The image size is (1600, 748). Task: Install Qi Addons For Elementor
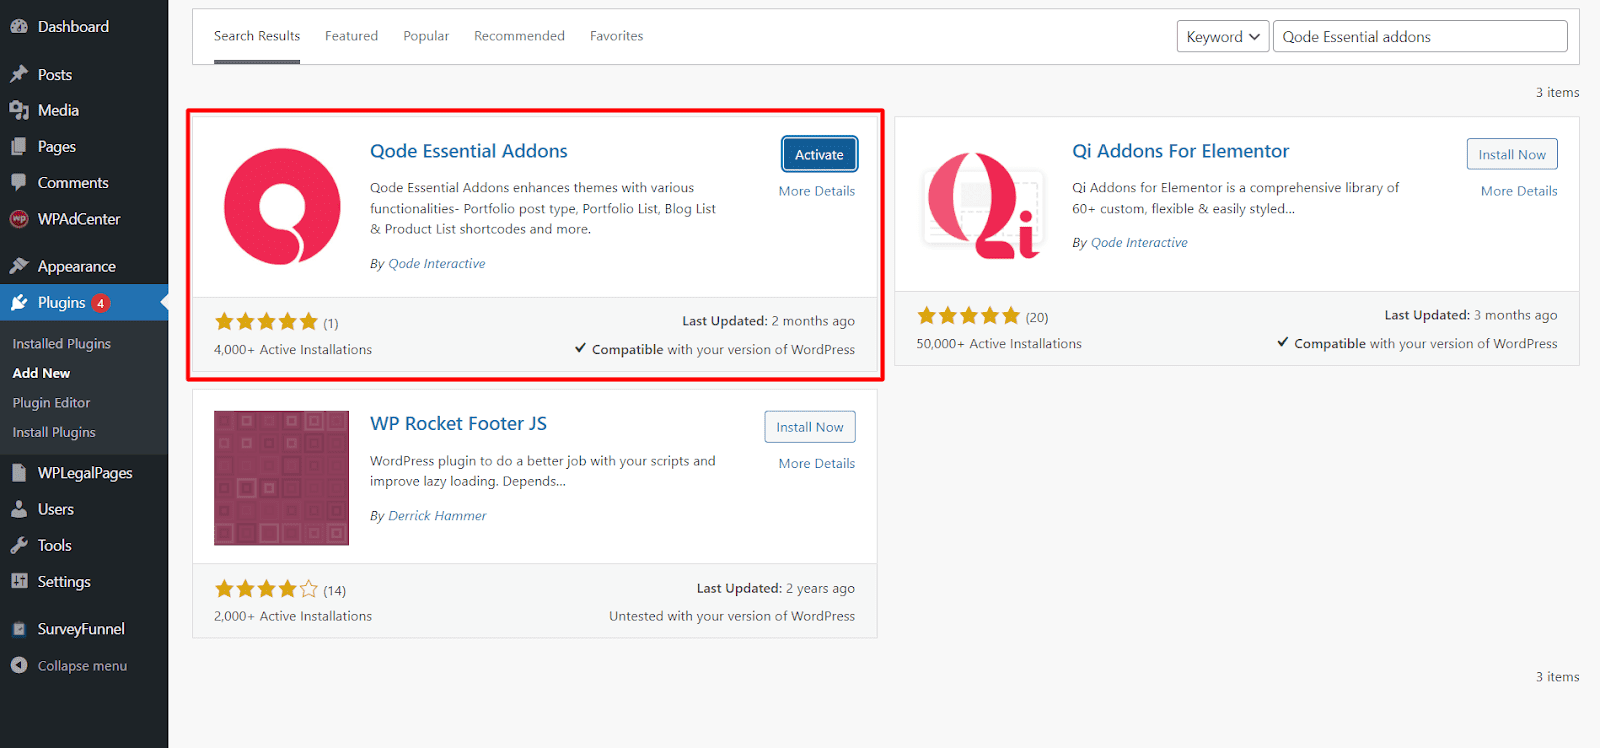pyautogui.click(x=1511, y=155)
